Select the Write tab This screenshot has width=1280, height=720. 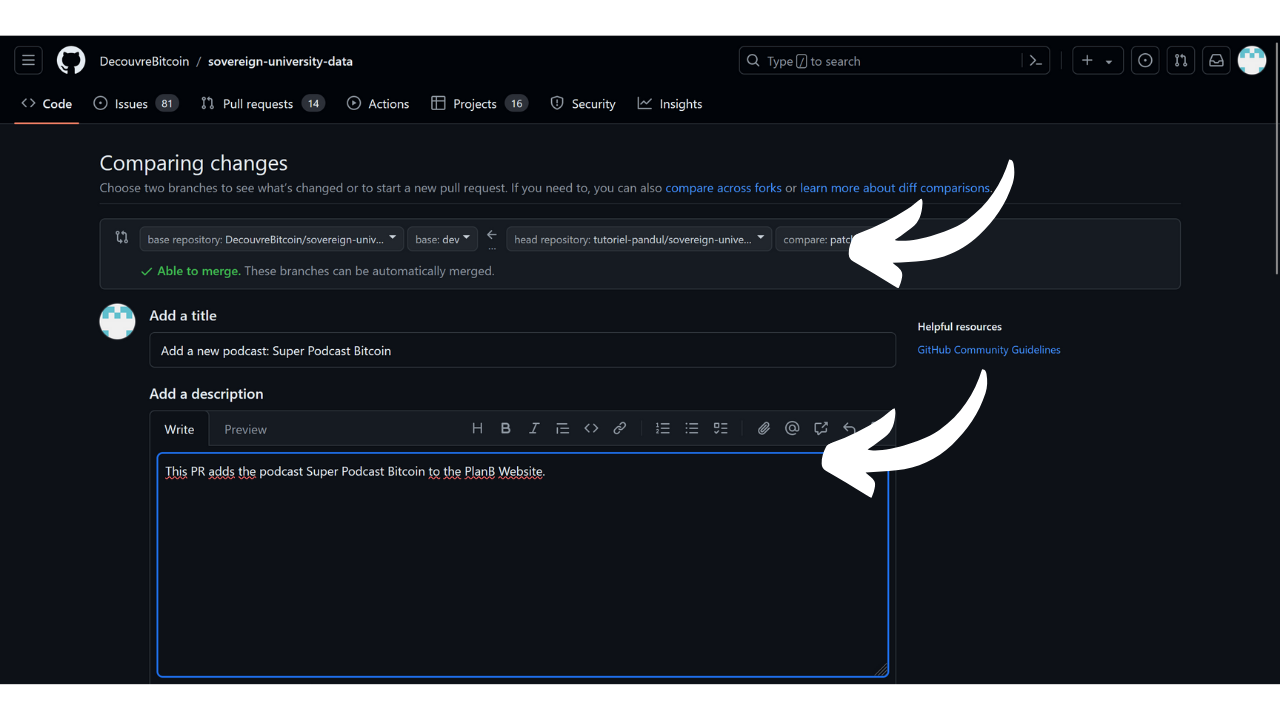coord(180,429)
